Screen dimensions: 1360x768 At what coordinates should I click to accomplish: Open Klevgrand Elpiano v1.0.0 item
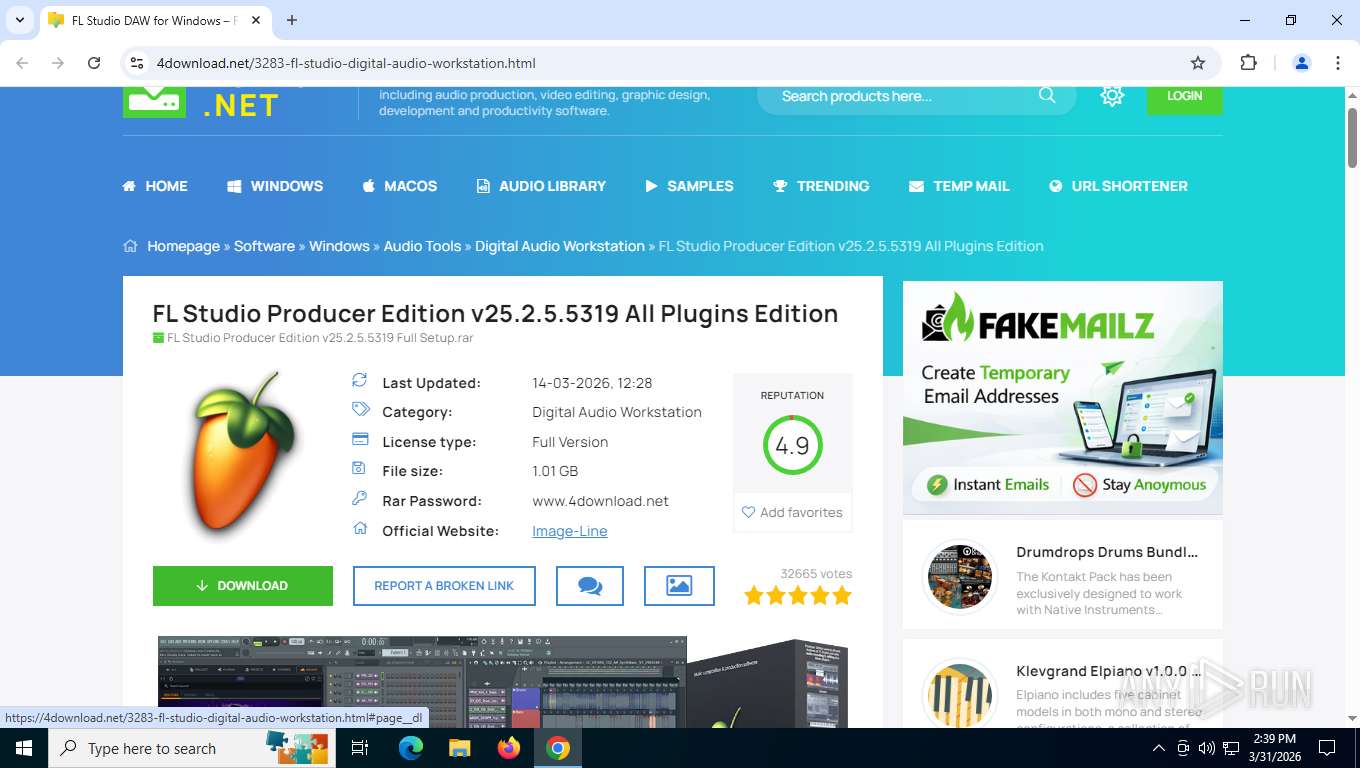pyautogui.click(x=1107, y=672)
